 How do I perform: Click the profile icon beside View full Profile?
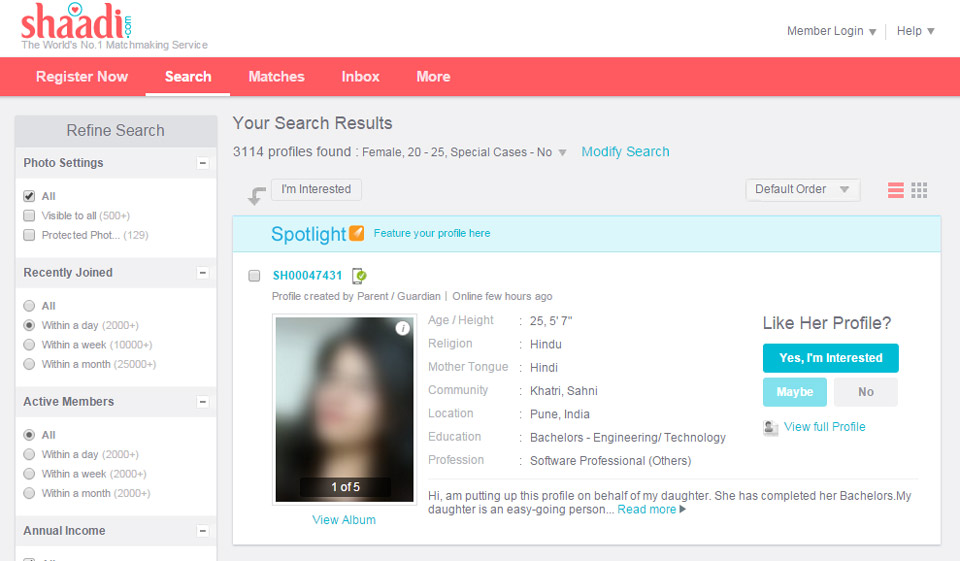pos(771,427)
